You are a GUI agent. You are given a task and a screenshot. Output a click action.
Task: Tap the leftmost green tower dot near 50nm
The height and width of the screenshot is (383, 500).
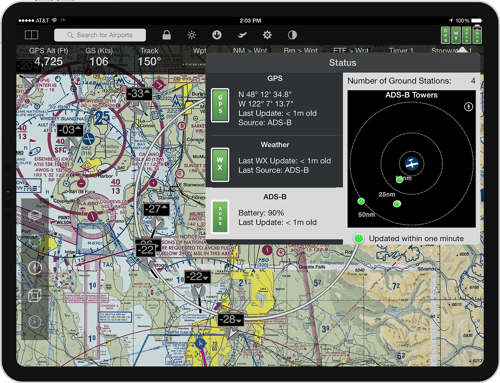361,201
